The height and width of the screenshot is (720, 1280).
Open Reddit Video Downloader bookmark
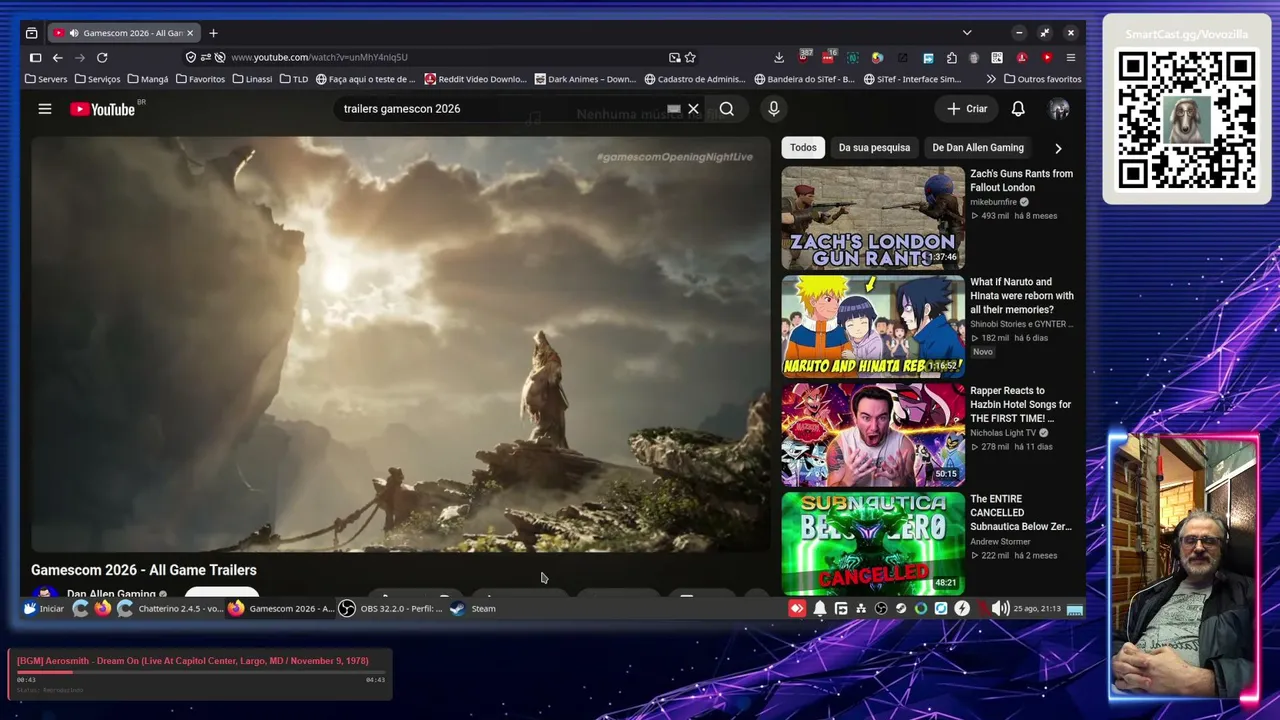(x=476, y=79)
